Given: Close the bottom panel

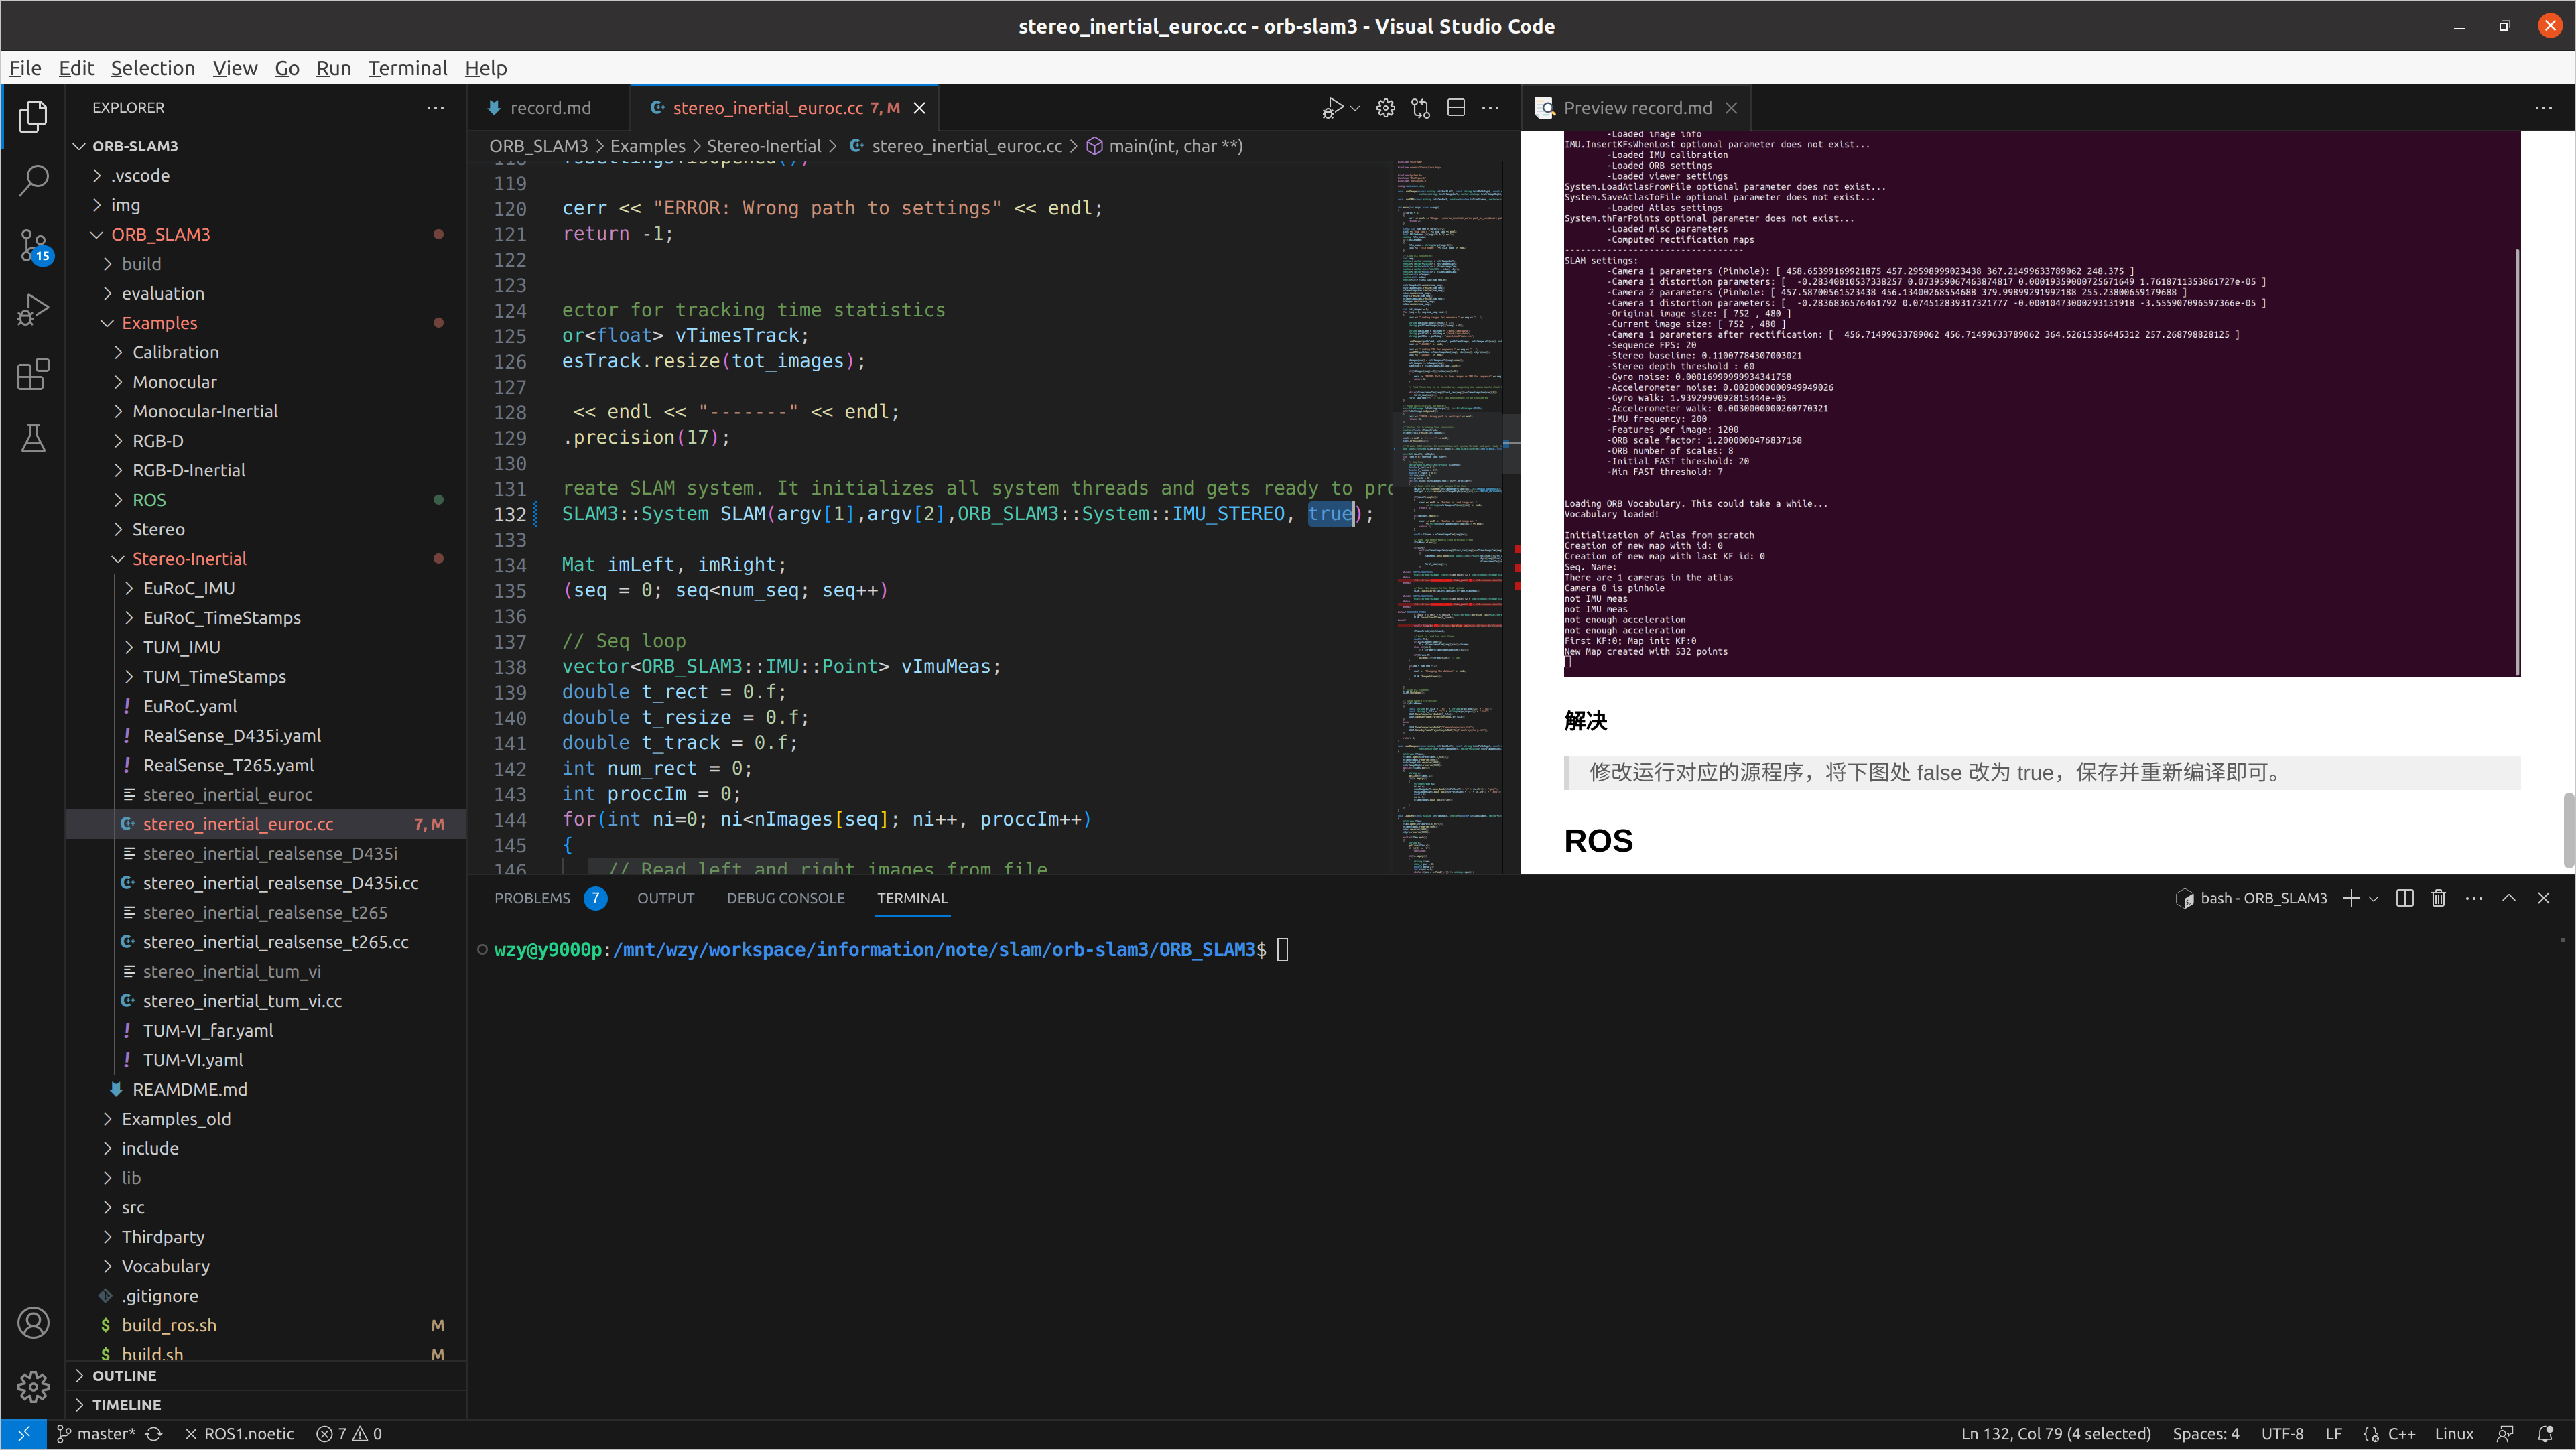Looking at the screenshot, I should 2544,898.
